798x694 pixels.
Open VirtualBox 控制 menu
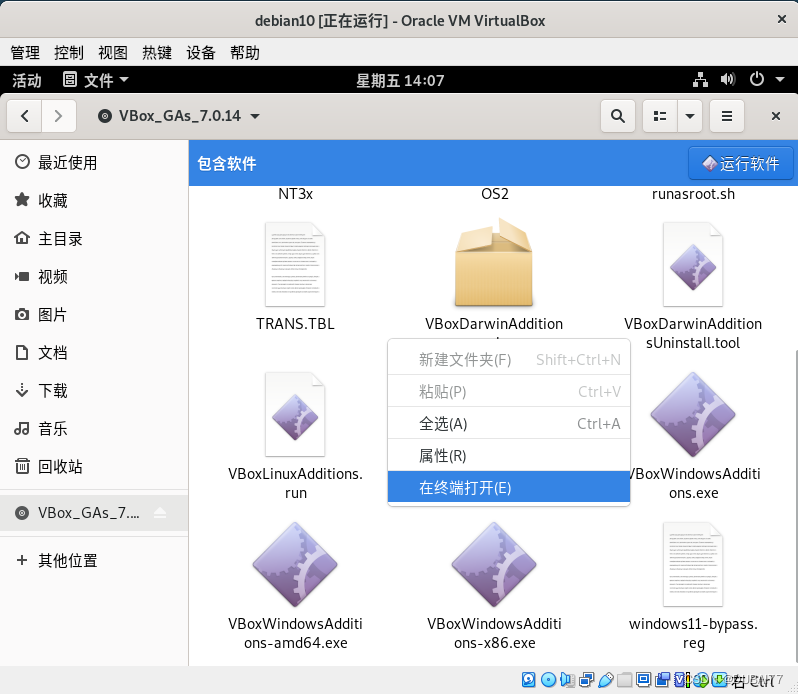click(69, 52)
